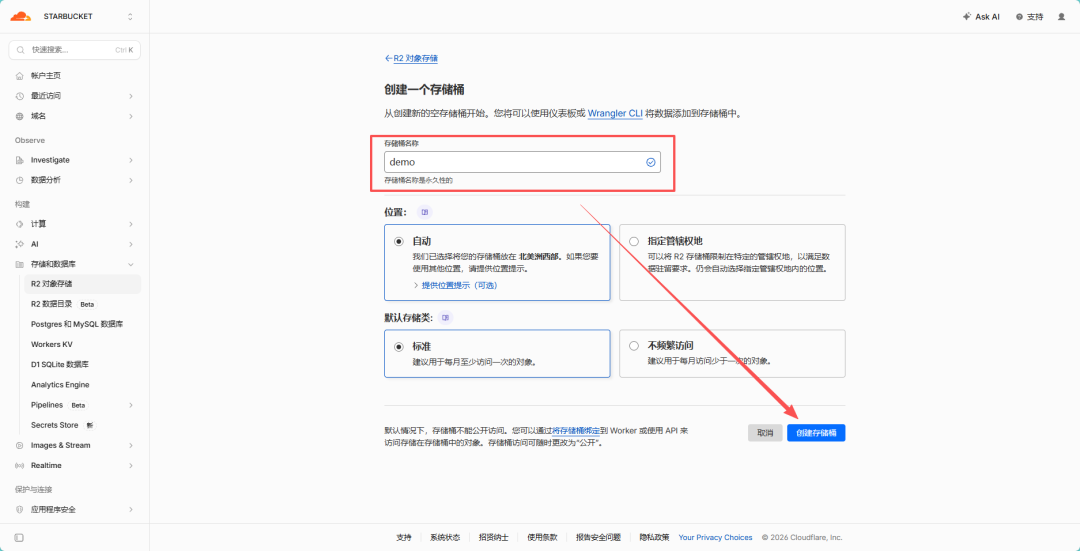Expand the Images & Stream chevron

tap(131, 445)
